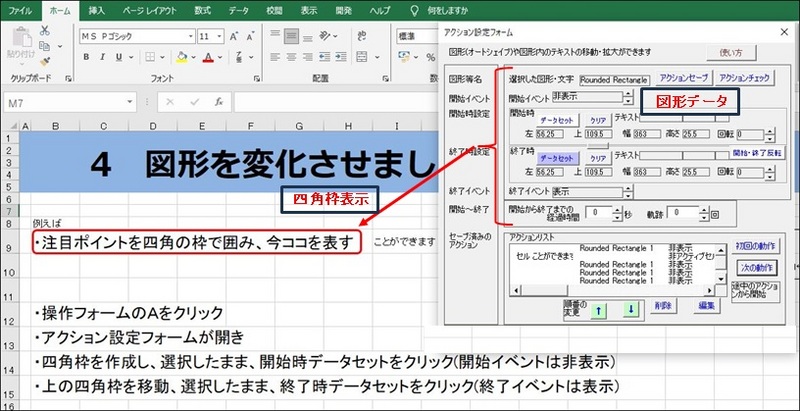This screenshot has height=411, width=800.
Task: Click the アクションセーブ button
Action: [x=683, y=78]
